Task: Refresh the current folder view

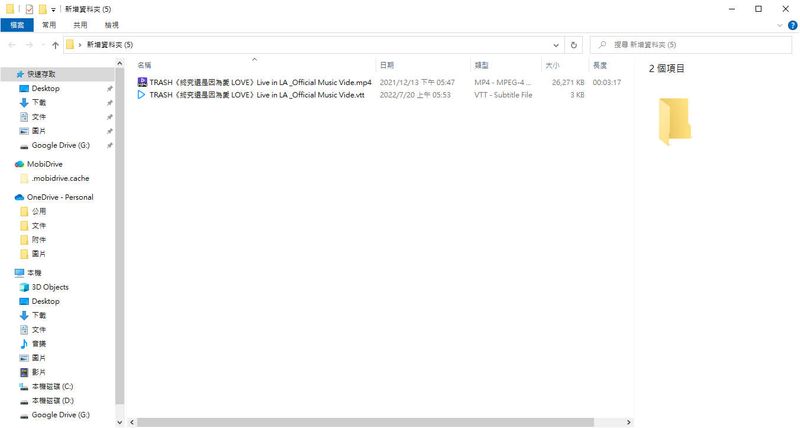Action: tap(573, 45)
